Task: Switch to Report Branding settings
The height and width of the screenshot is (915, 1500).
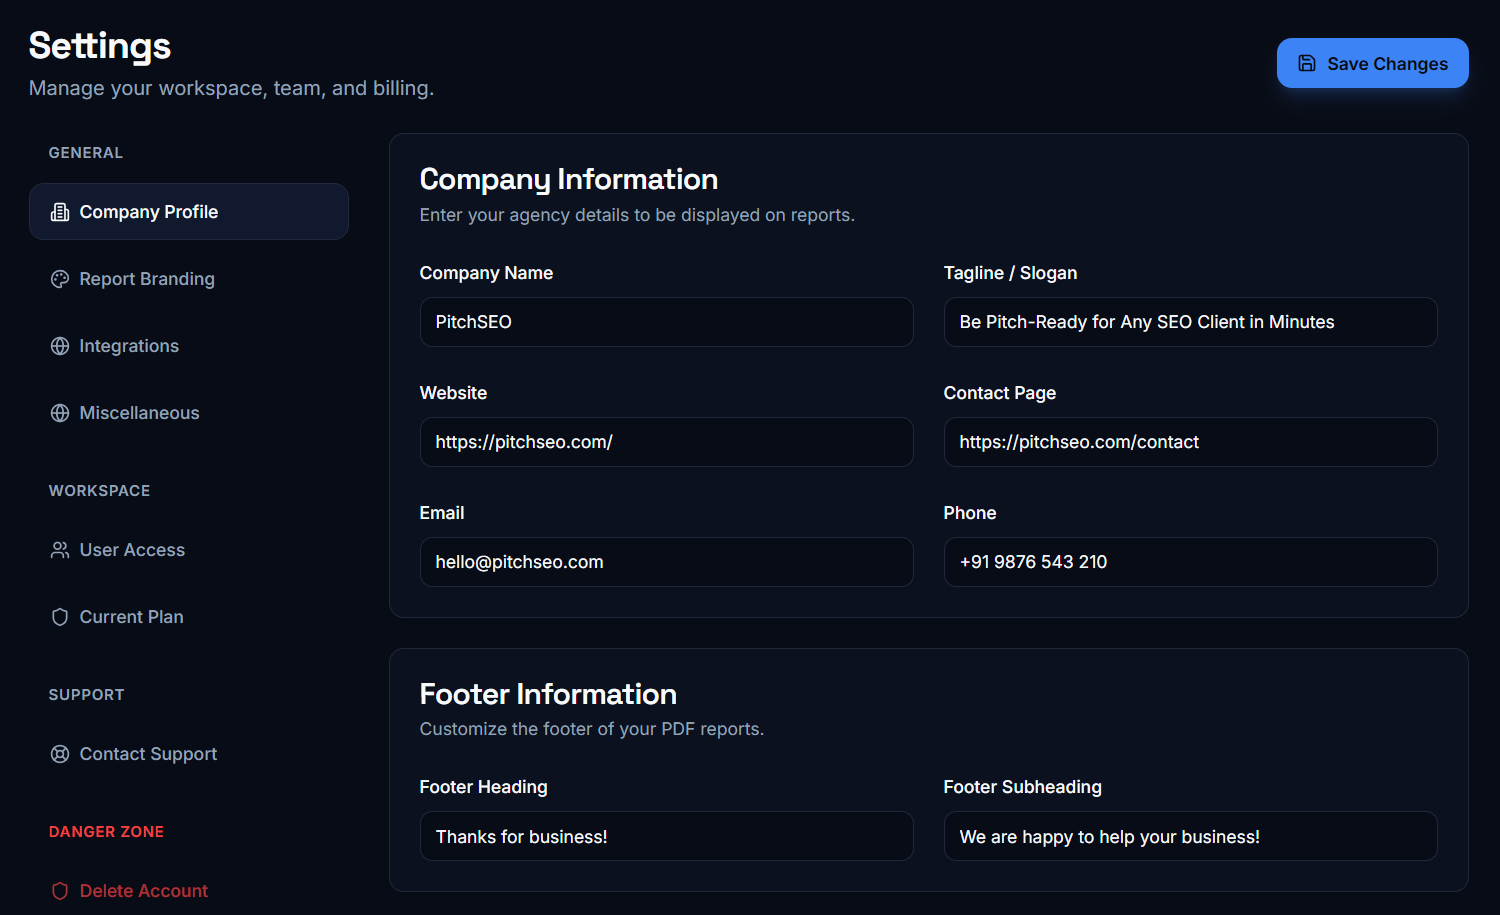Action: [x=189, y=279]
